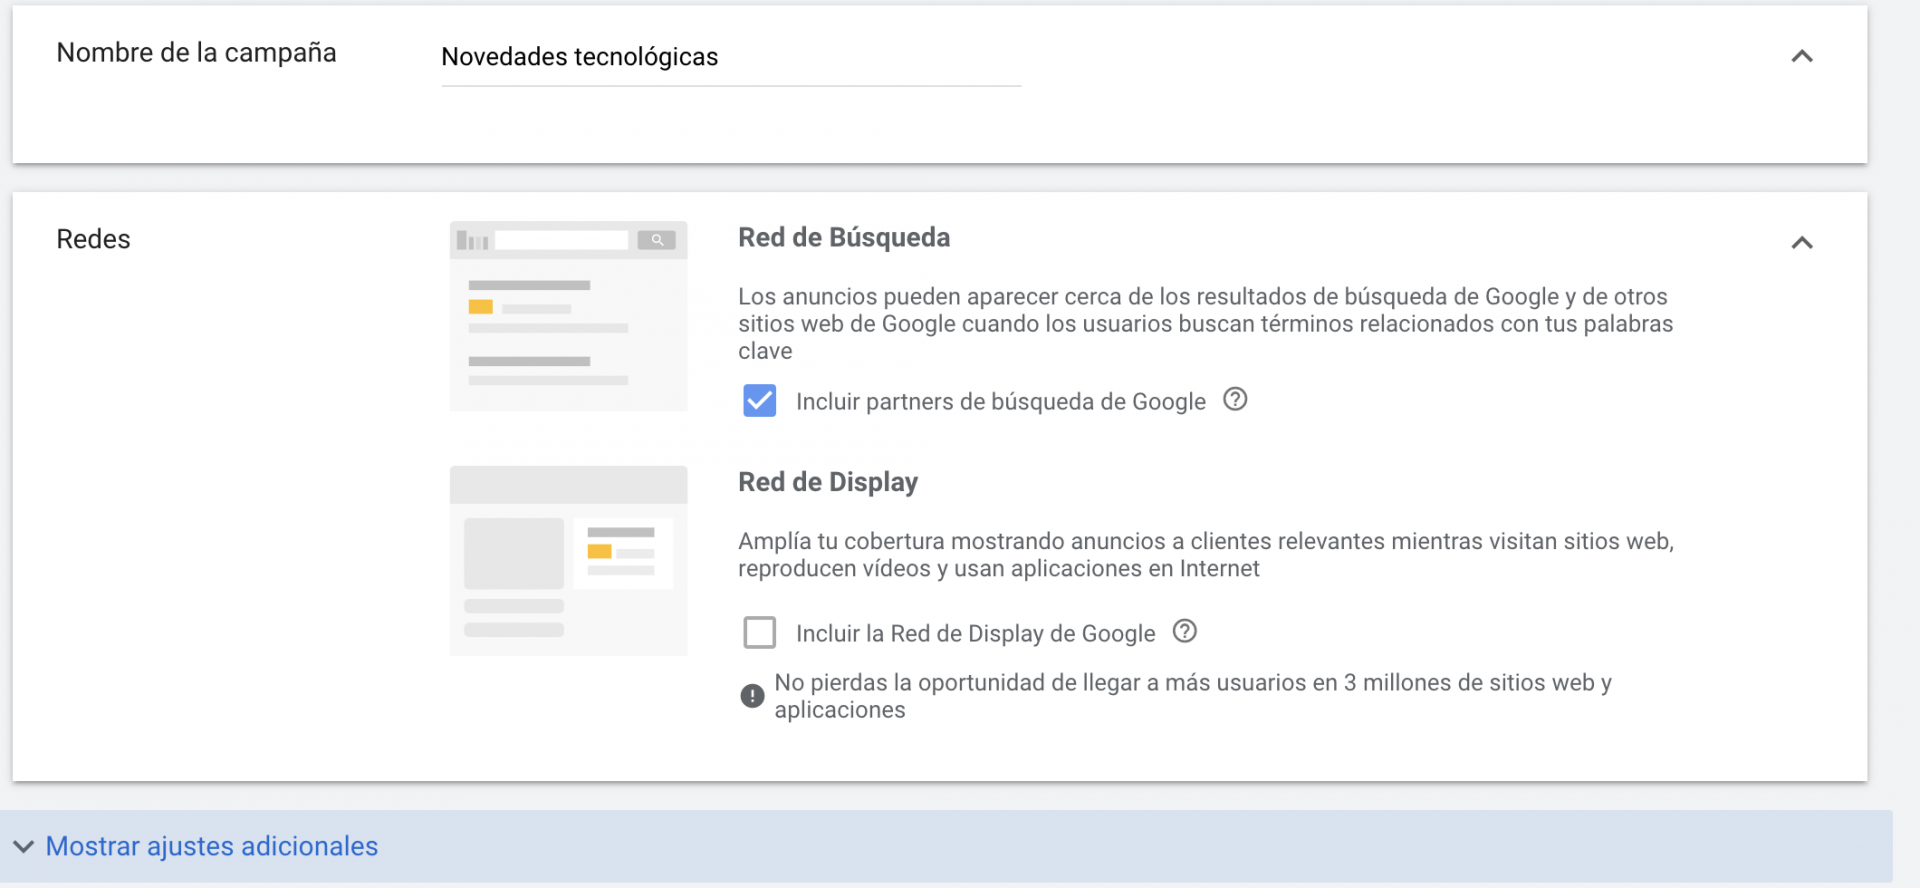The image size is (1920, 888).
Task: Click the Red de Display illustration thumbnail
Action: pos(568,561)
